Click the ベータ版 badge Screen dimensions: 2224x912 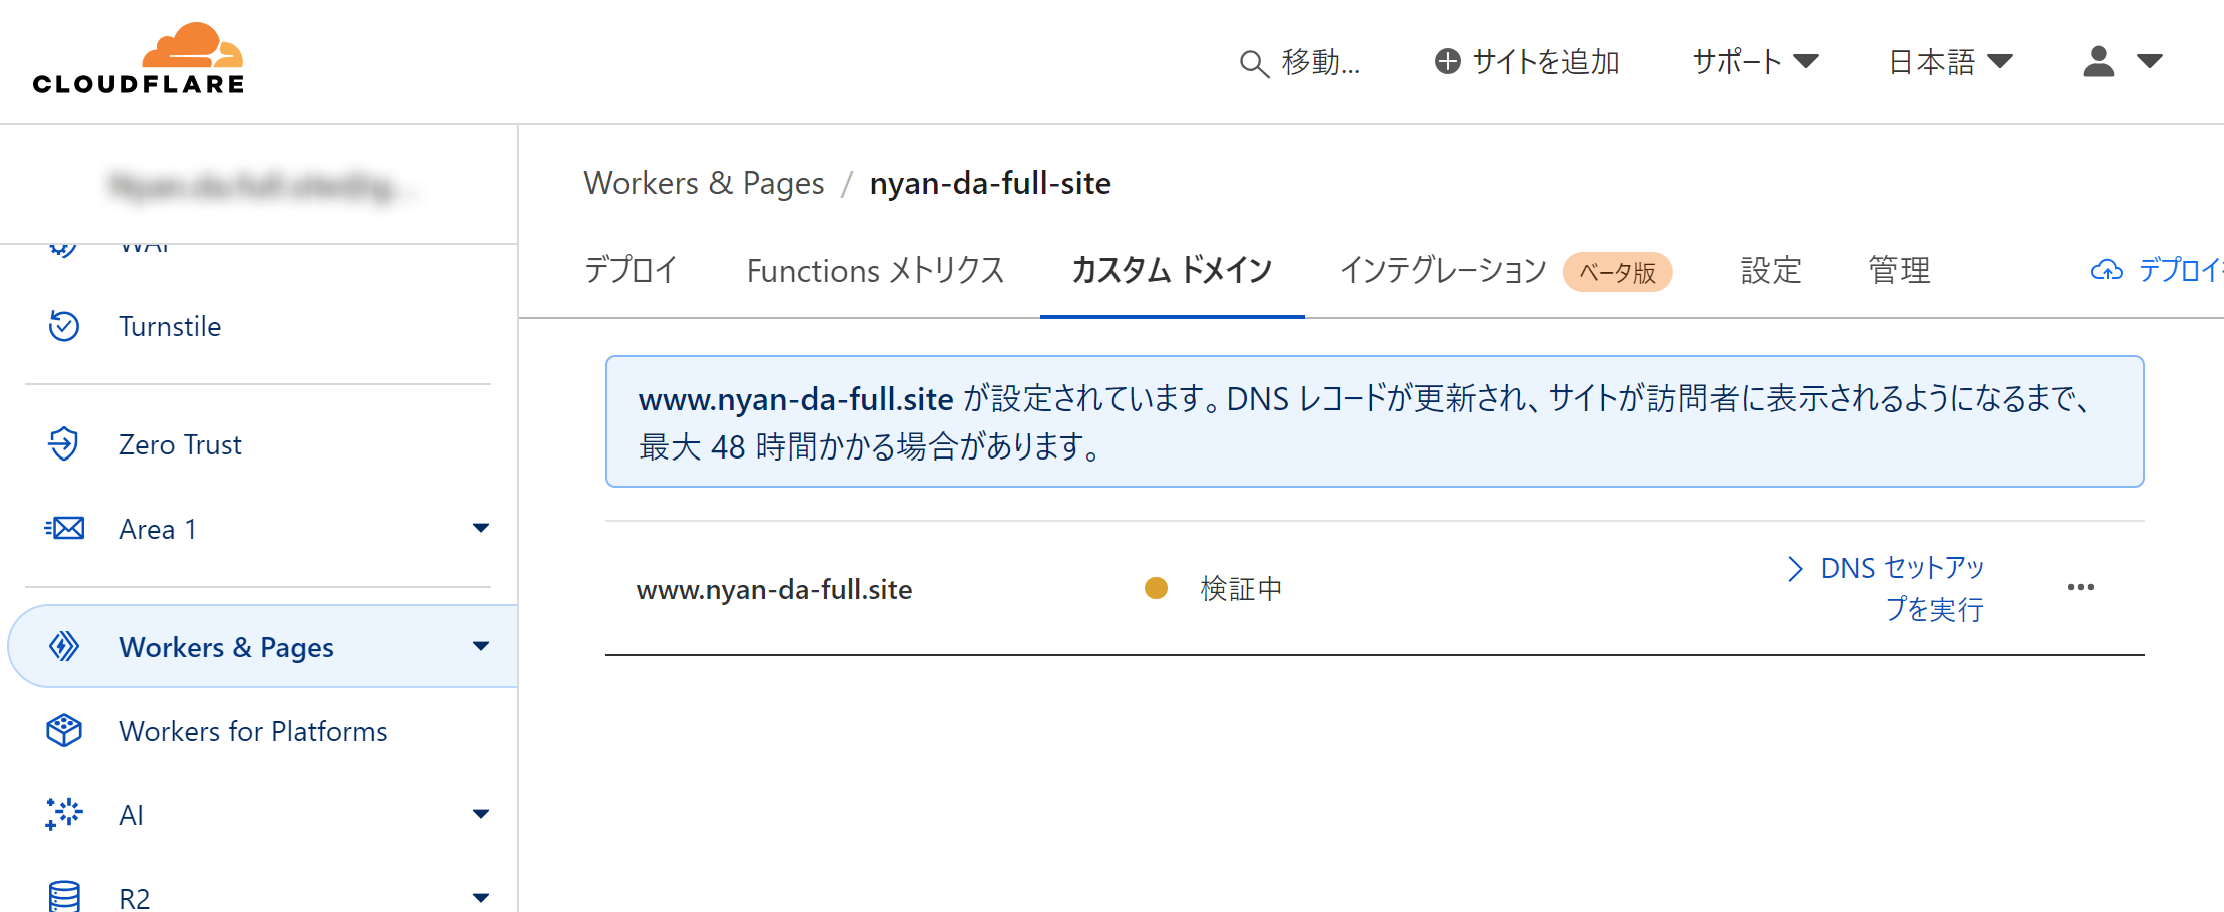(1617, 272)
